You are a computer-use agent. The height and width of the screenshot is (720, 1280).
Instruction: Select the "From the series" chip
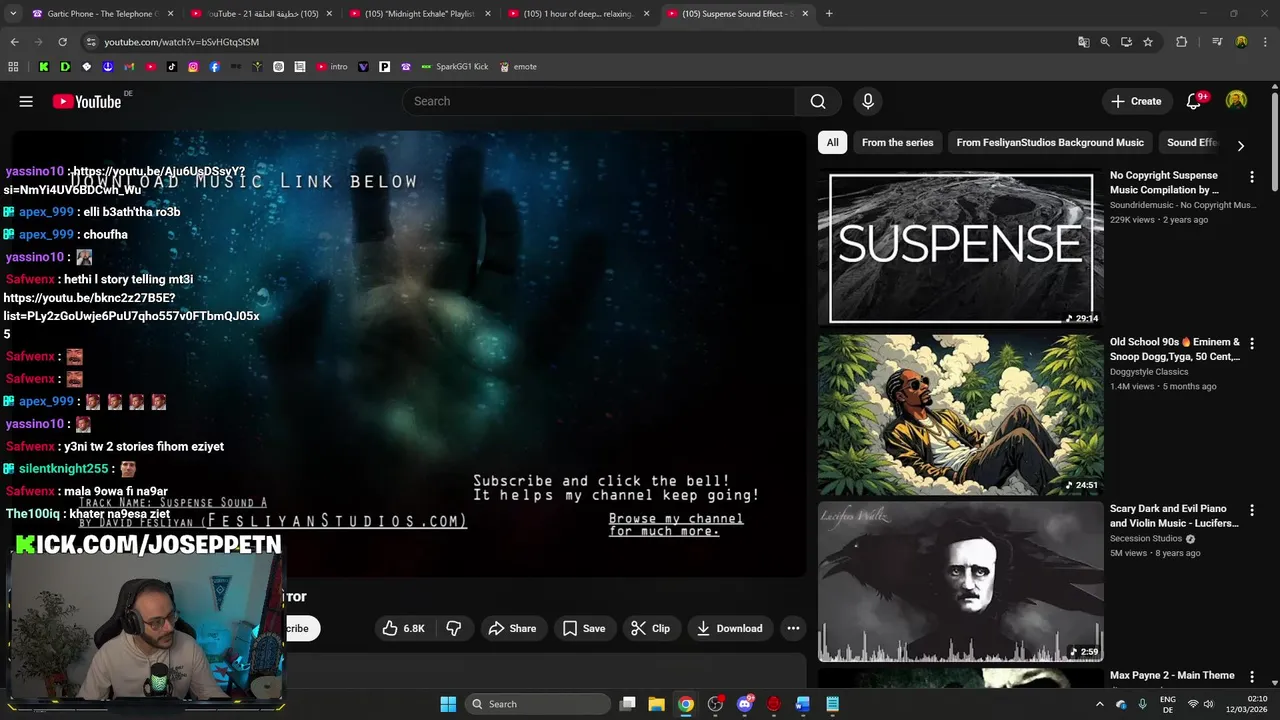(897, 142)
